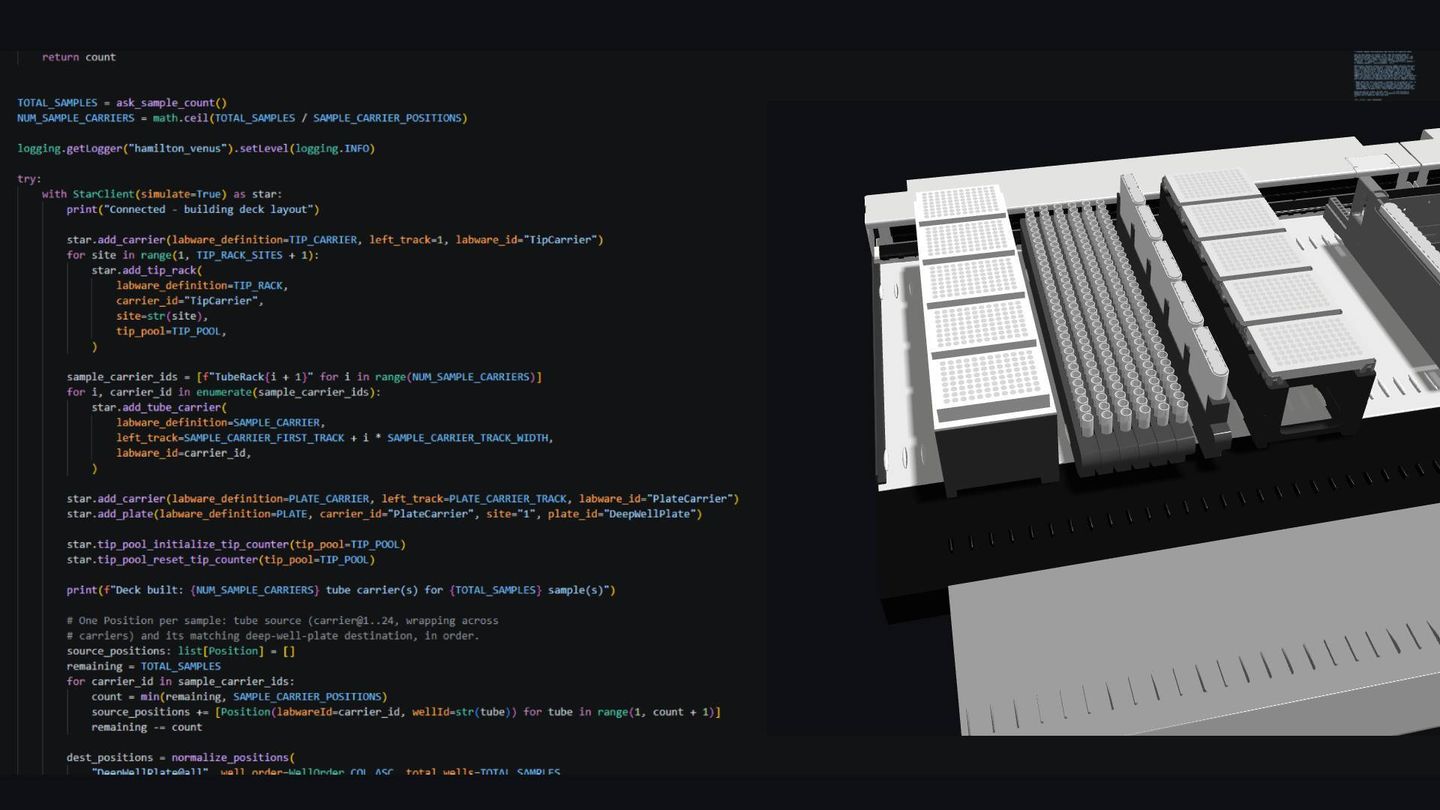1440x810 pixels.
Task: Click the carrier_id="TipCarrier", argument line
Action: click(x=190, y=301)
